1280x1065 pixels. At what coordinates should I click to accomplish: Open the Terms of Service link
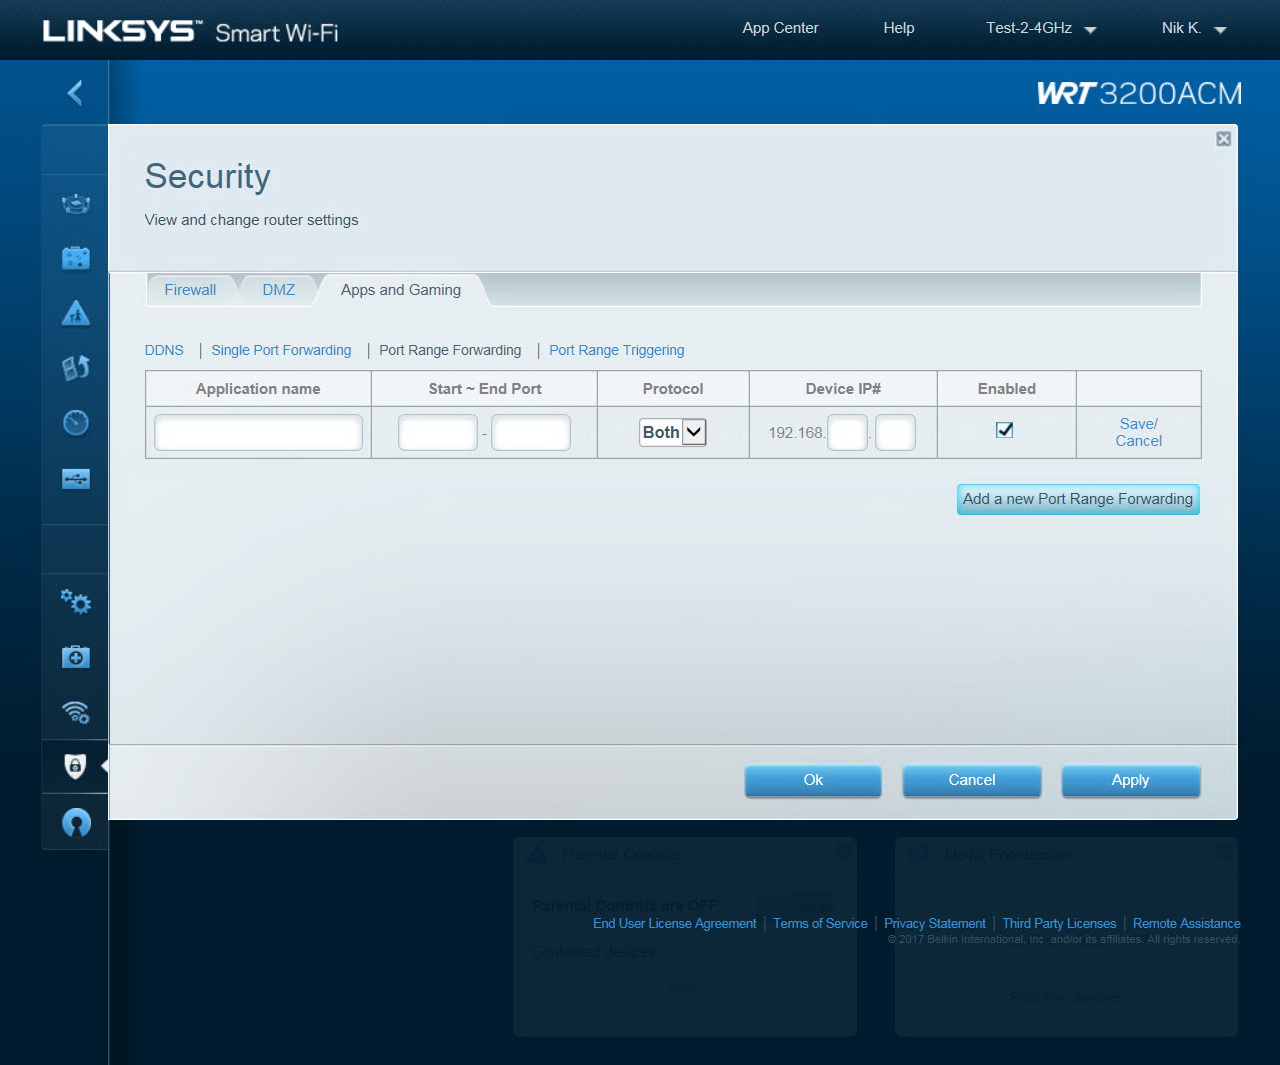click(x=820, y=924)
